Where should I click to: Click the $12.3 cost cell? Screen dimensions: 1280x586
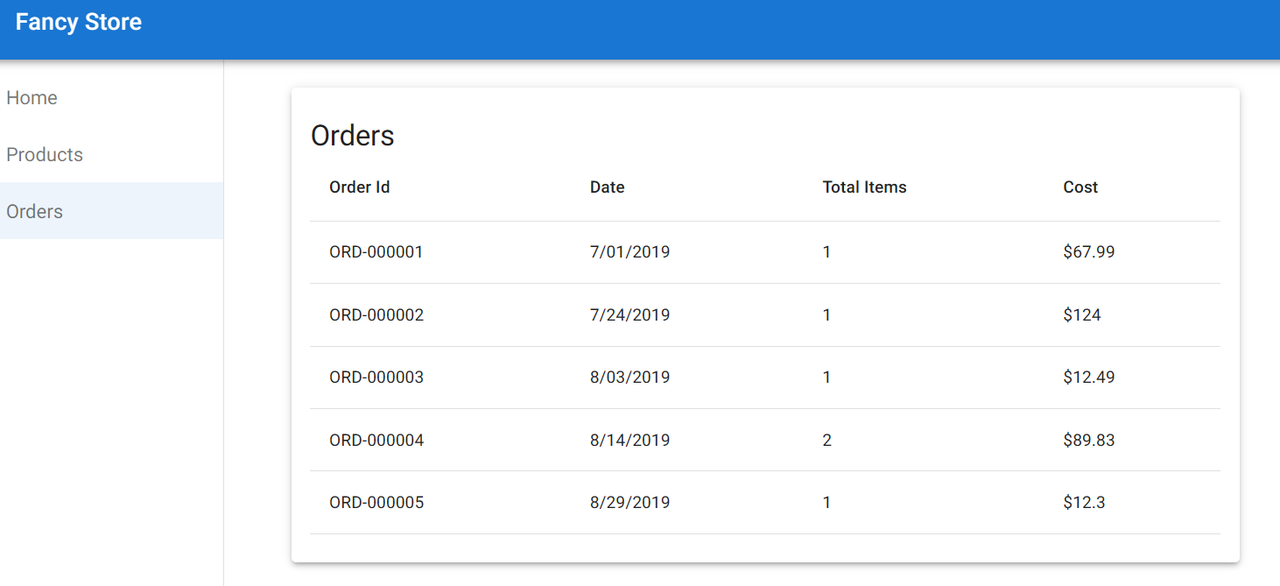pos(1084,502)
